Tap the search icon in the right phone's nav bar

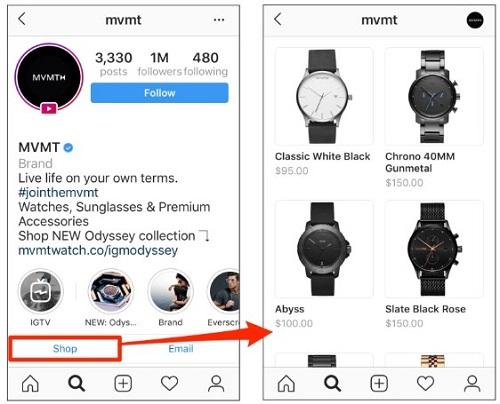pyautogui.click(x=333, y=383)
